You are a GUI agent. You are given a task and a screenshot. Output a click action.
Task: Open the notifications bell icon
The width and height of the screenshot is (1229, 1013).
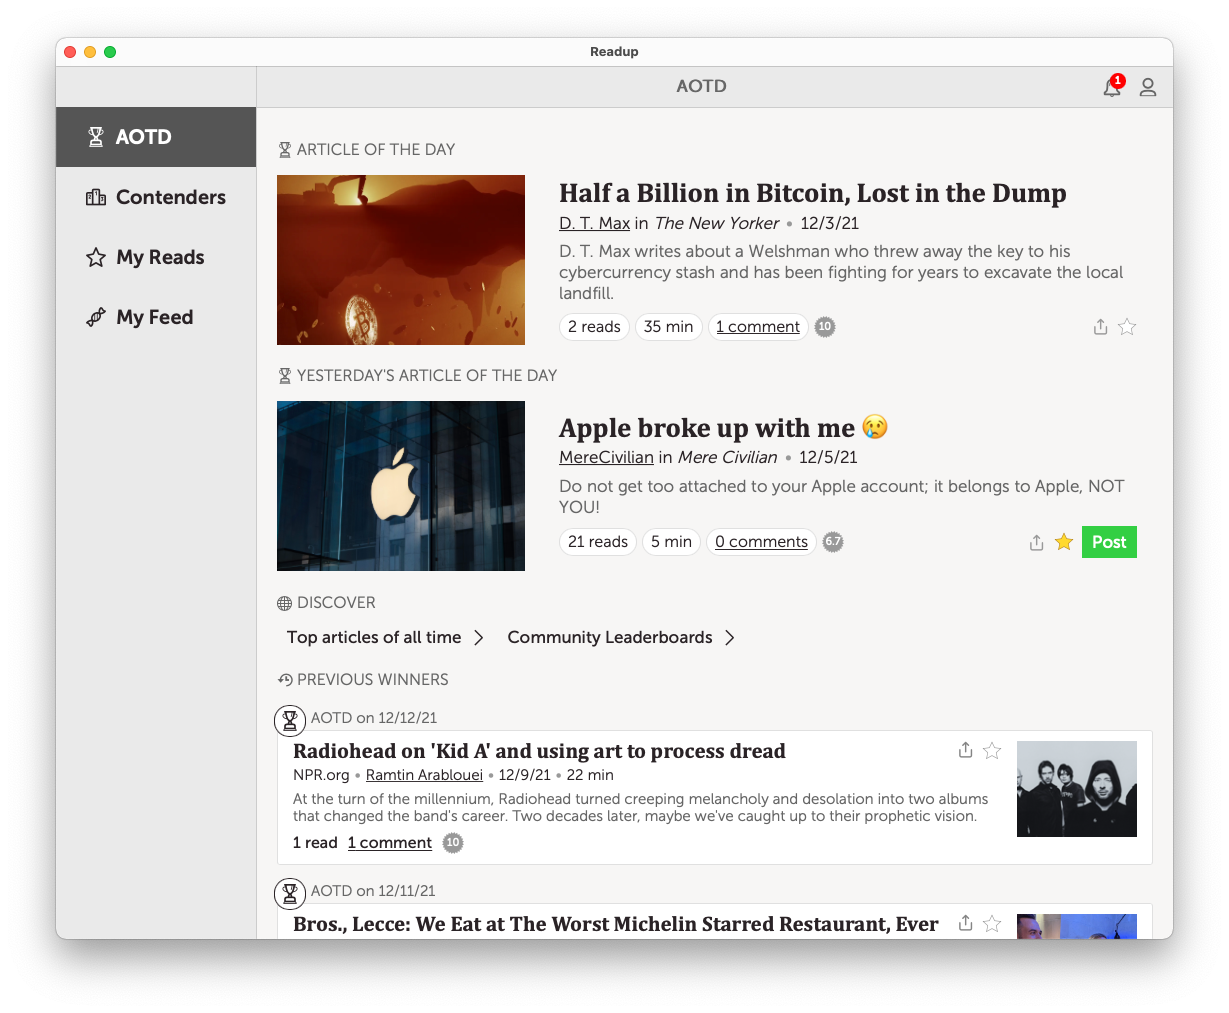[1112, 87]
